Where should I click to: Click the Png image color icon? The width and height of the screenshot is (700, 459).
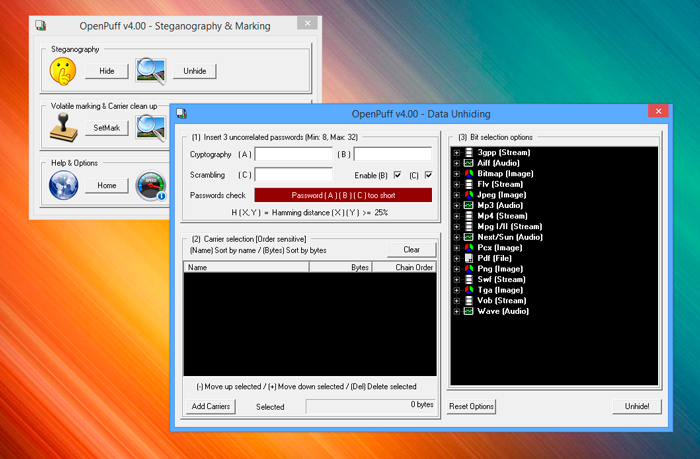point(468,269)
